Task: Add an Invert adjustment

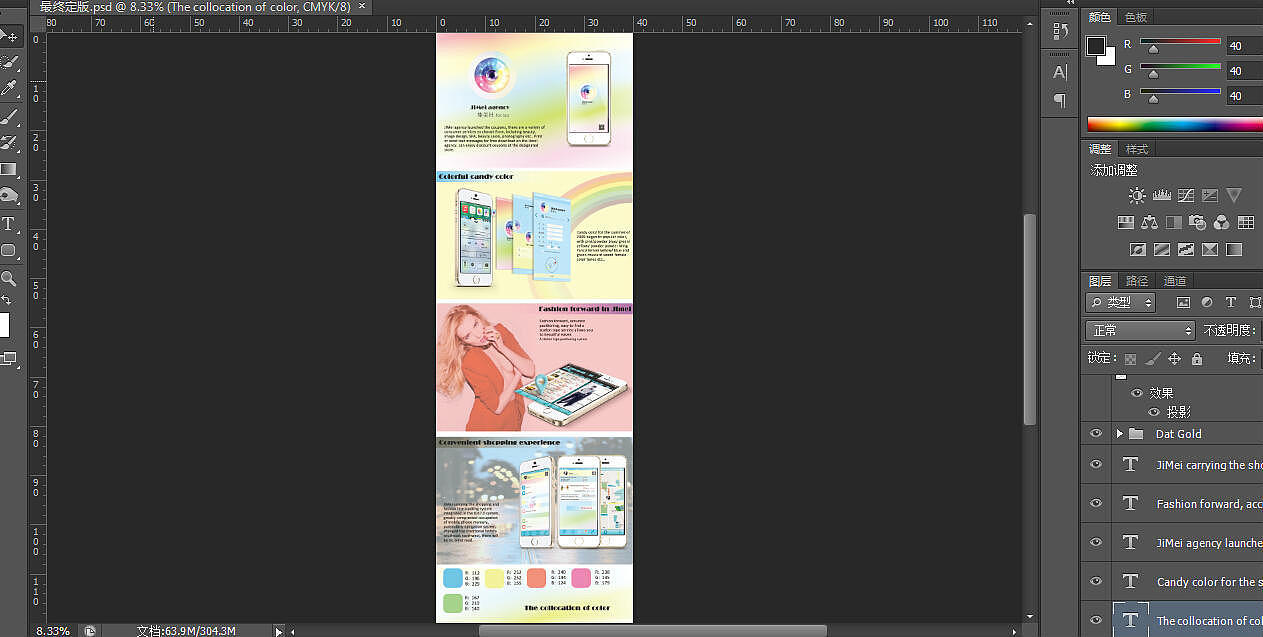Action: pos(1137,250)
